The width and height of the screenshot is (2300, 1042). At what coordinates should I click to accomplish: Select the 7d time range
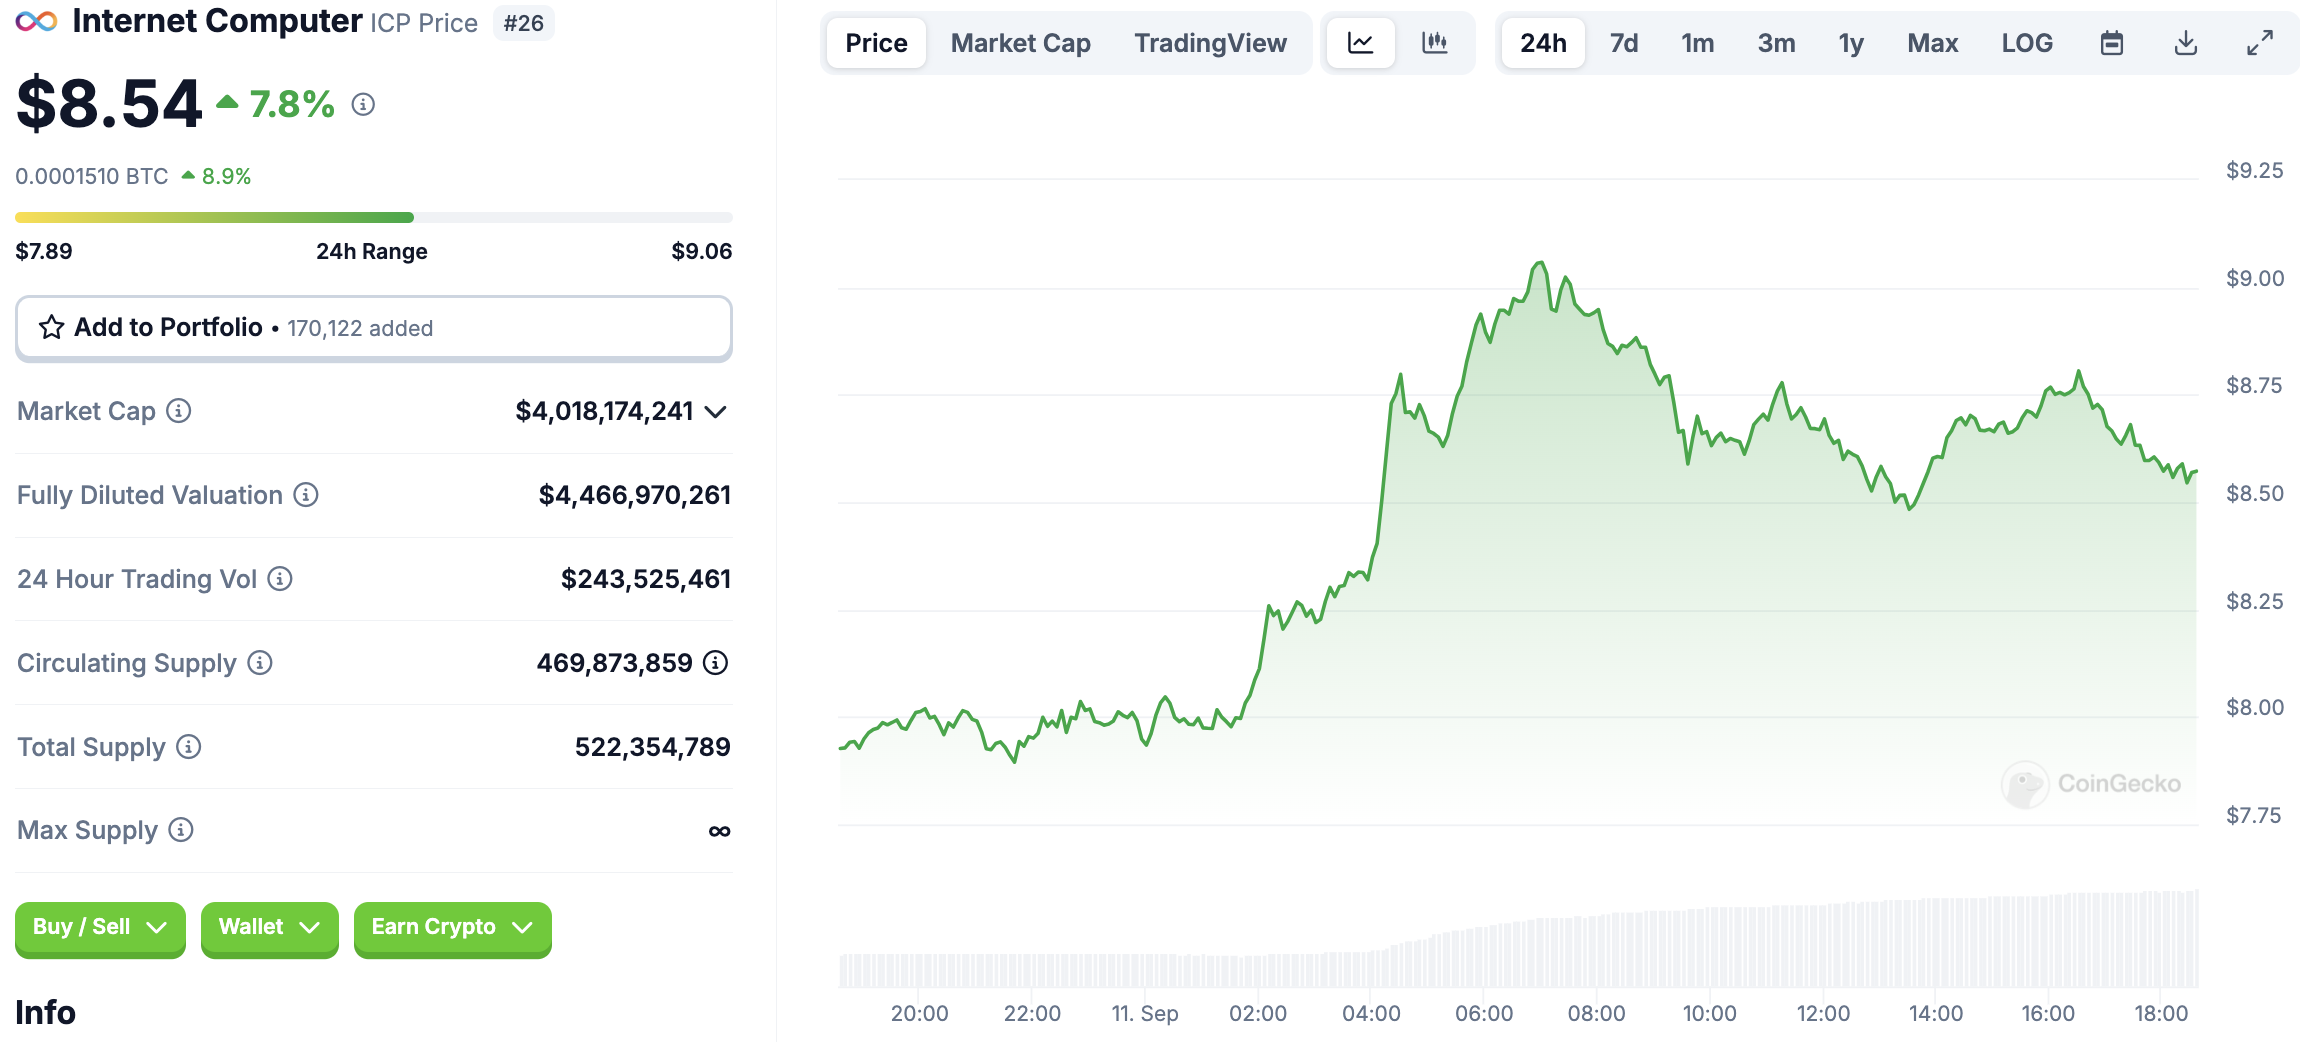point(1623,43)
